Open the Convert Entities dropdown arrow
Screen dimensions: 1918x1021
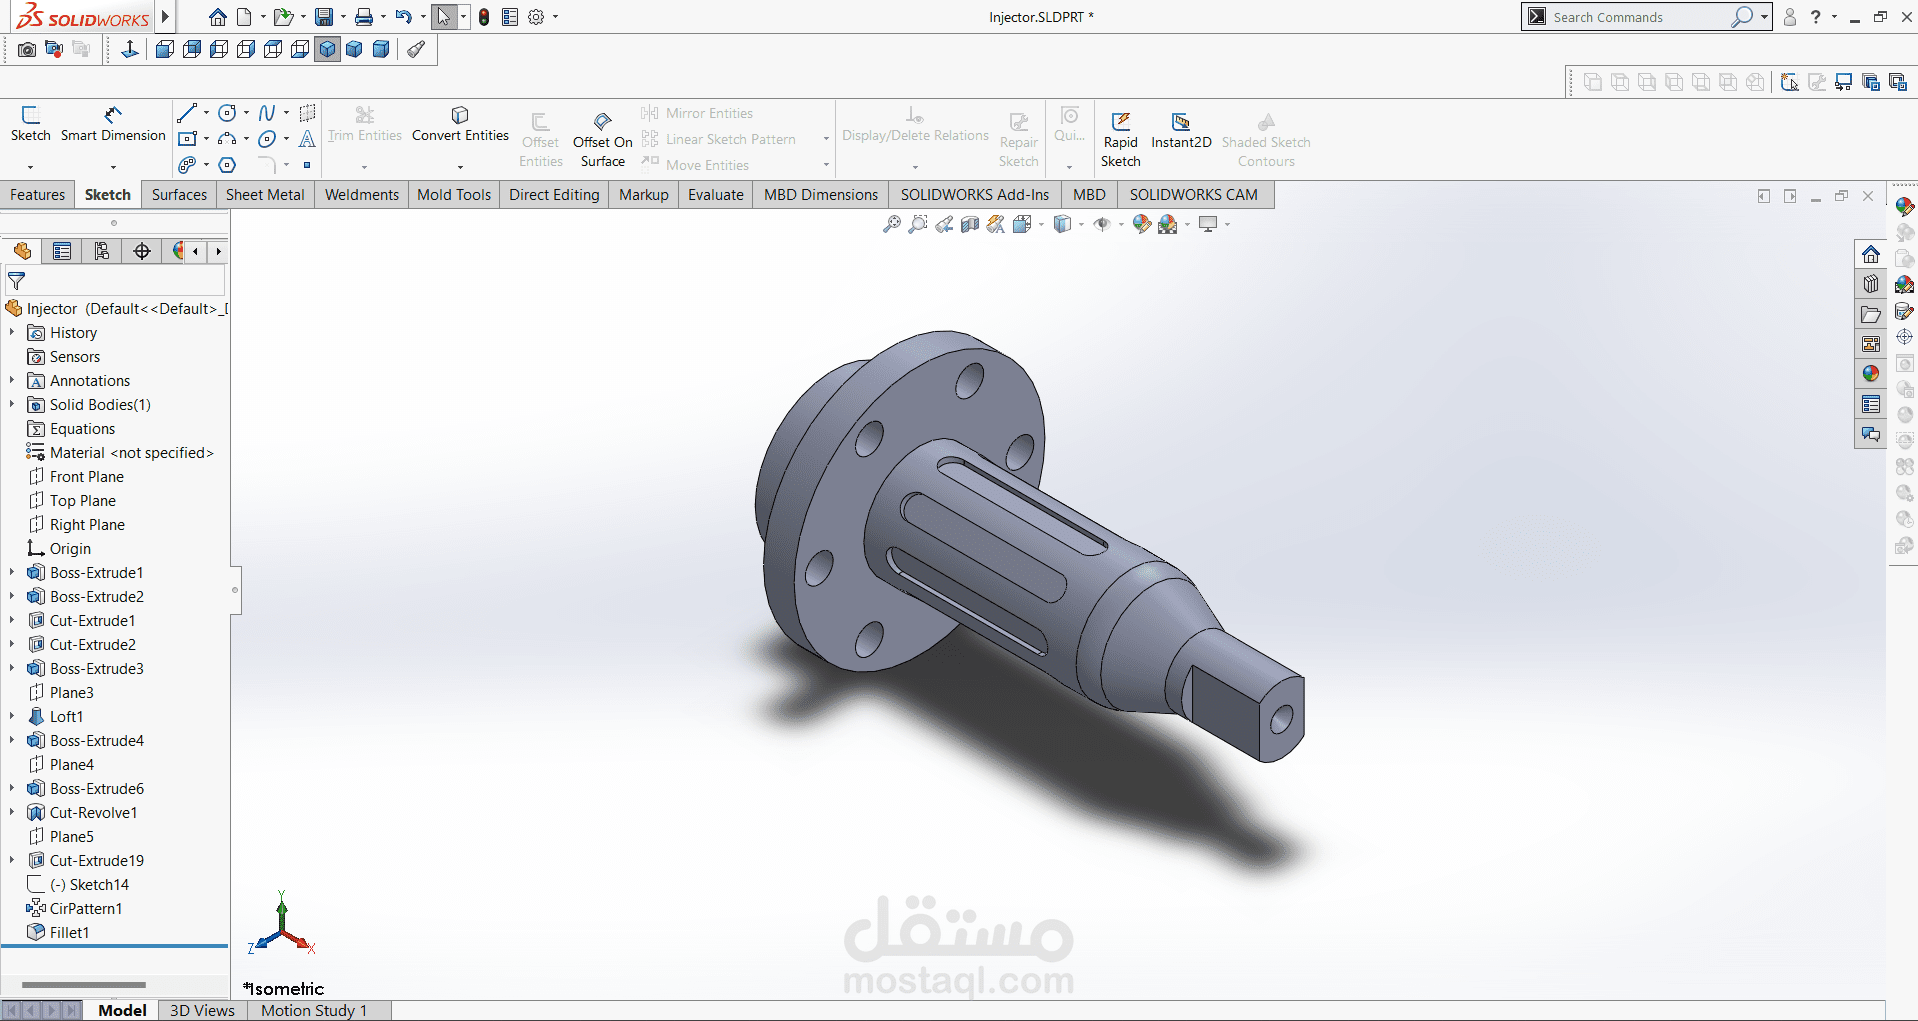pos(460,167)
